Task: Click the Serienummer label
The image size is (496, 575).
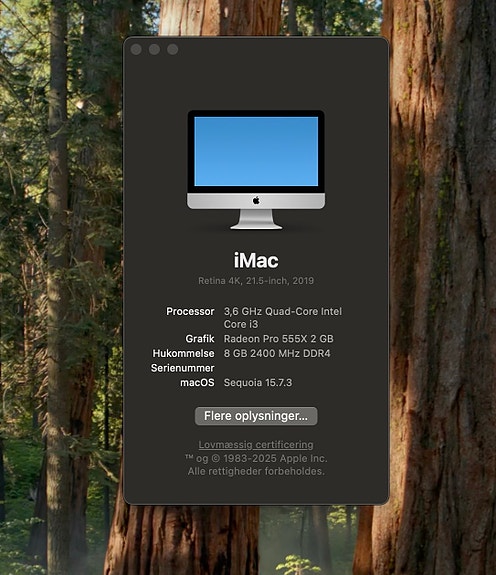Action: [x=183, y=368]
